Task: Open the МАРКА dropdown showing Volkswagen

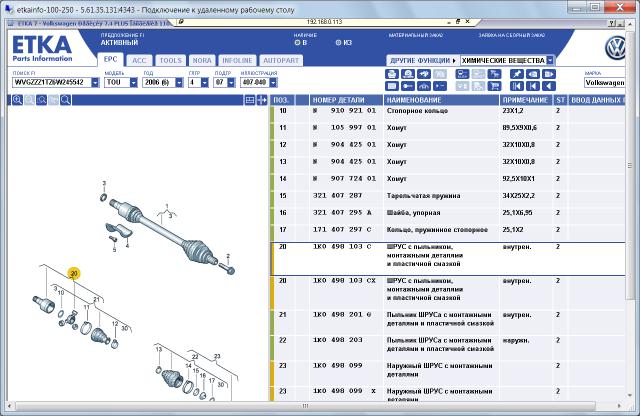Action: [604, 82]
